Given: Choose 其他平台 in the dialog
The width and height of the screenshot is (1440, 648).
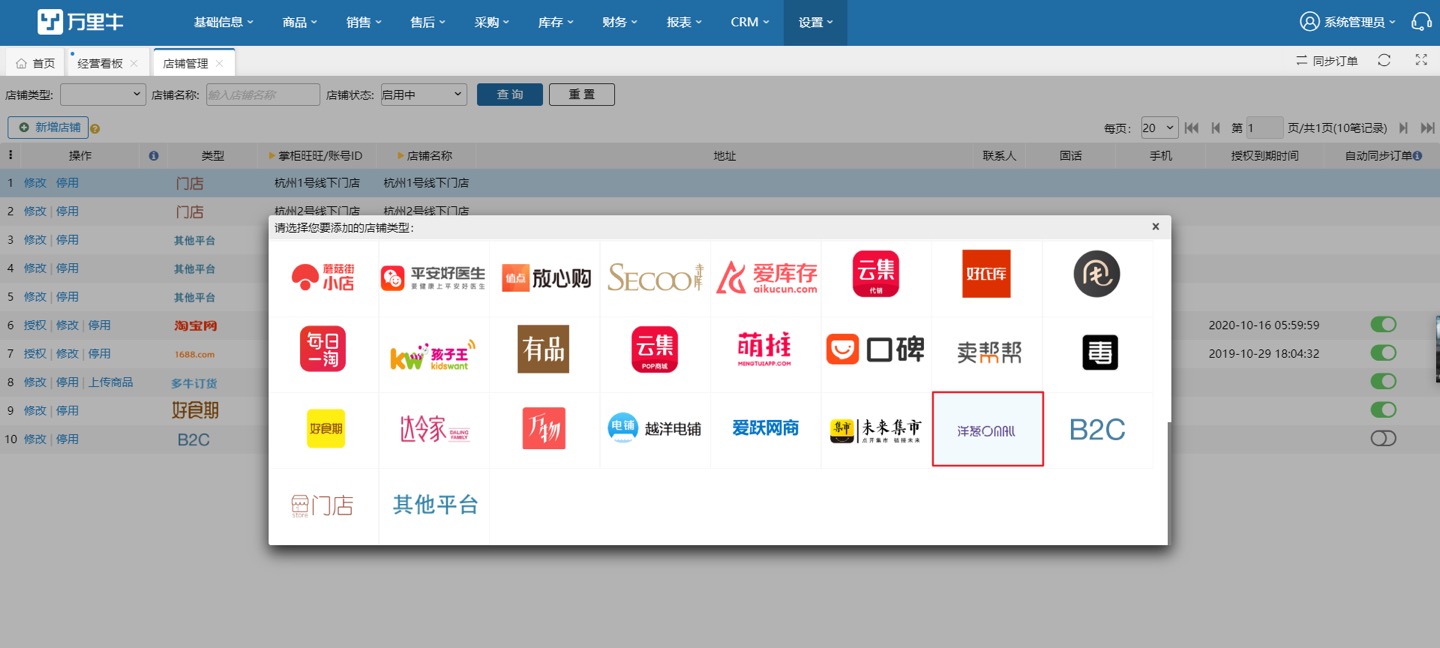Looking at the screenshot, I should point(435,505).
